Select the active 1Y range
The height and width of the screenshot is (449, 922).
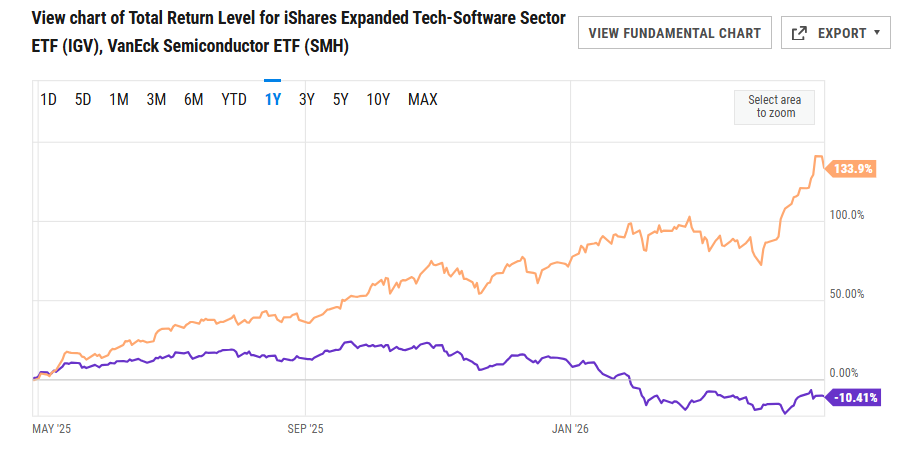[x=272, y=99]
